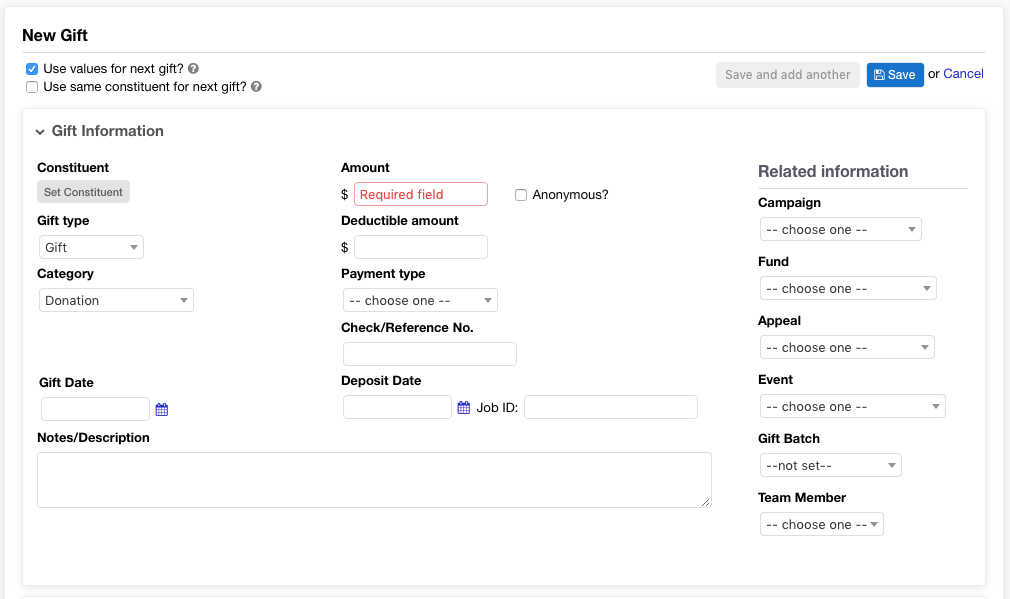
Task: Open the Category dropdown
Action: (x=116, y=300)
